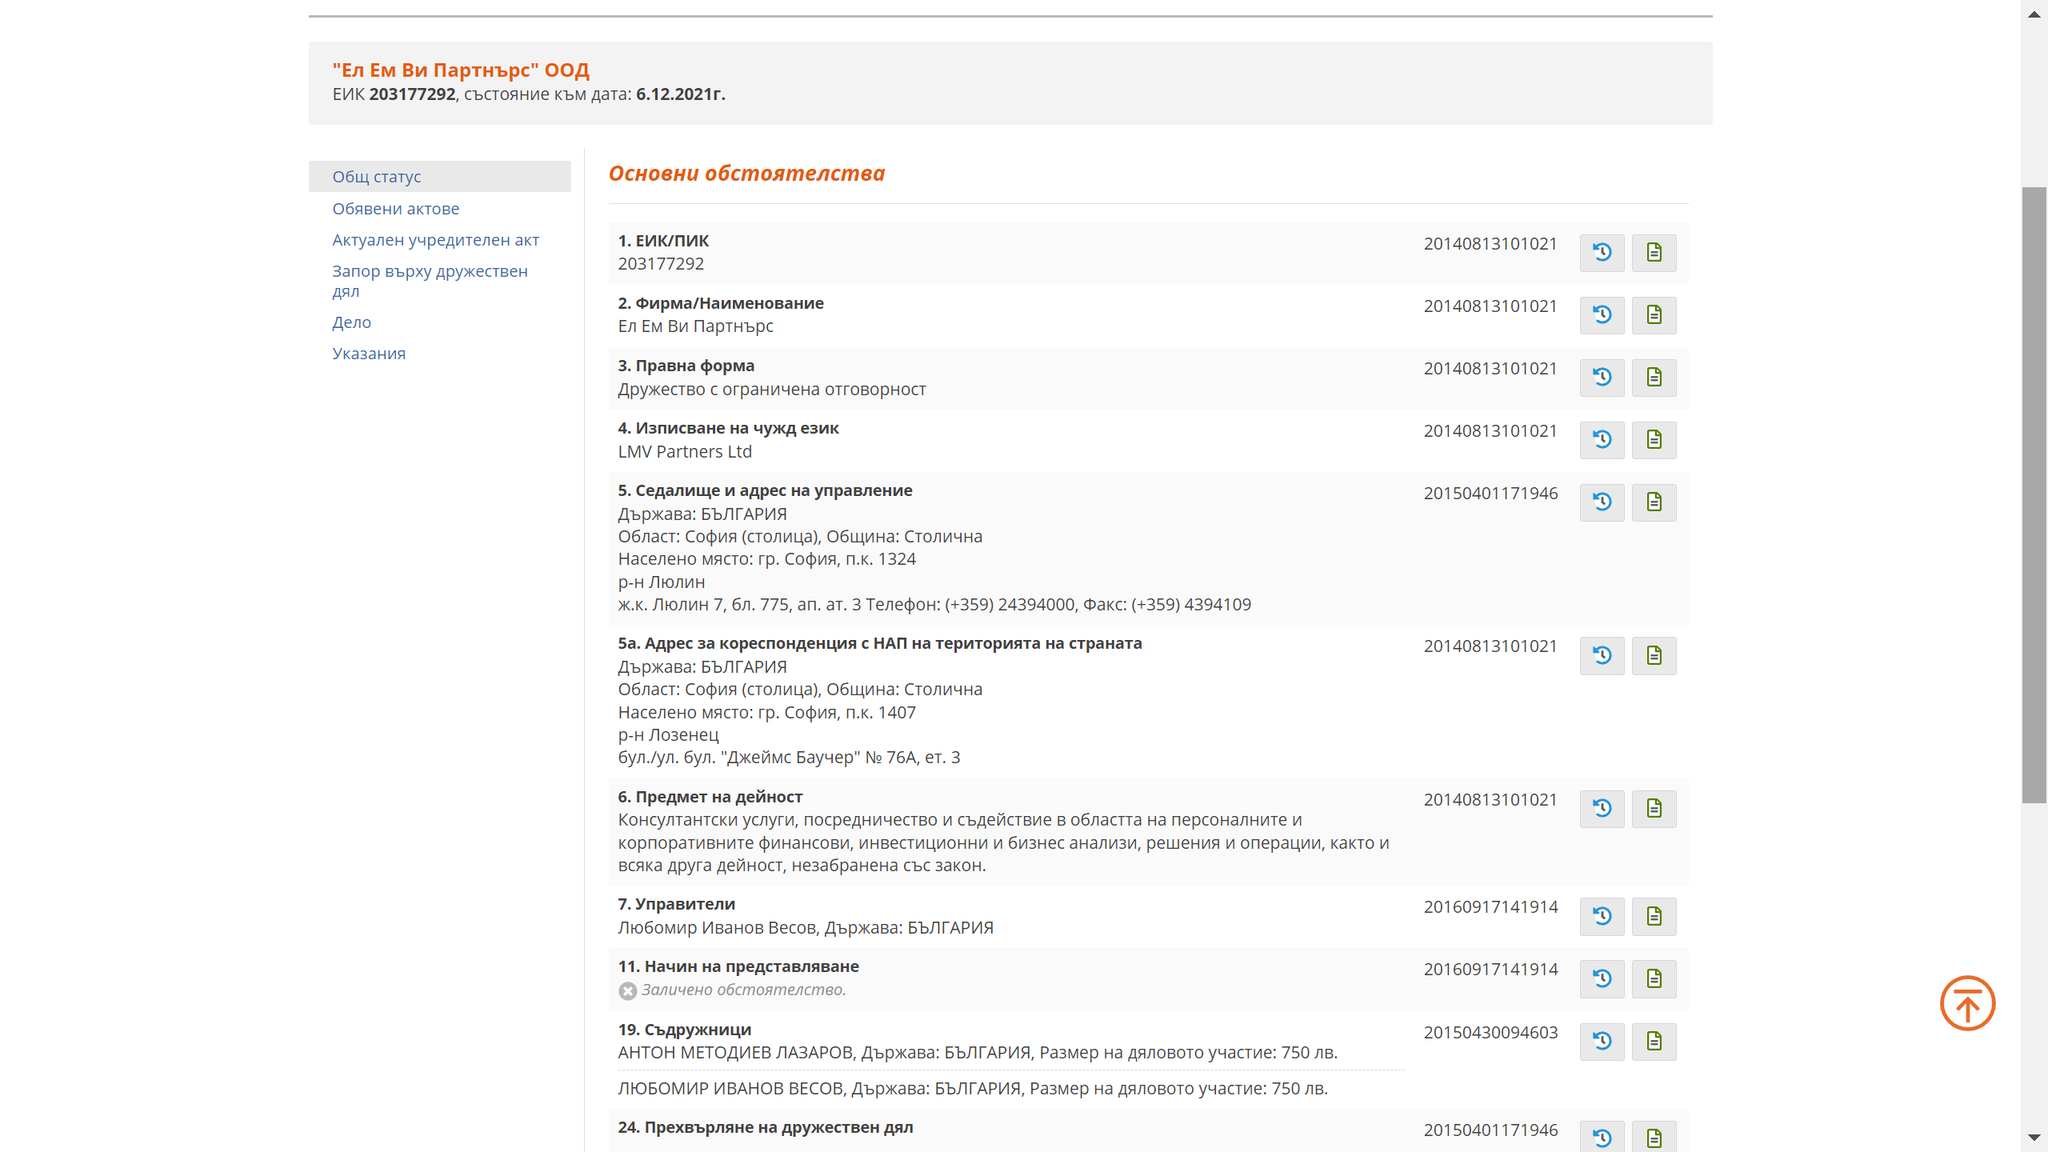The width and height of the screenshot is (2048, 1152).
Task: Open Запор върху дружествен дял link
Action: tap(430, 281)
